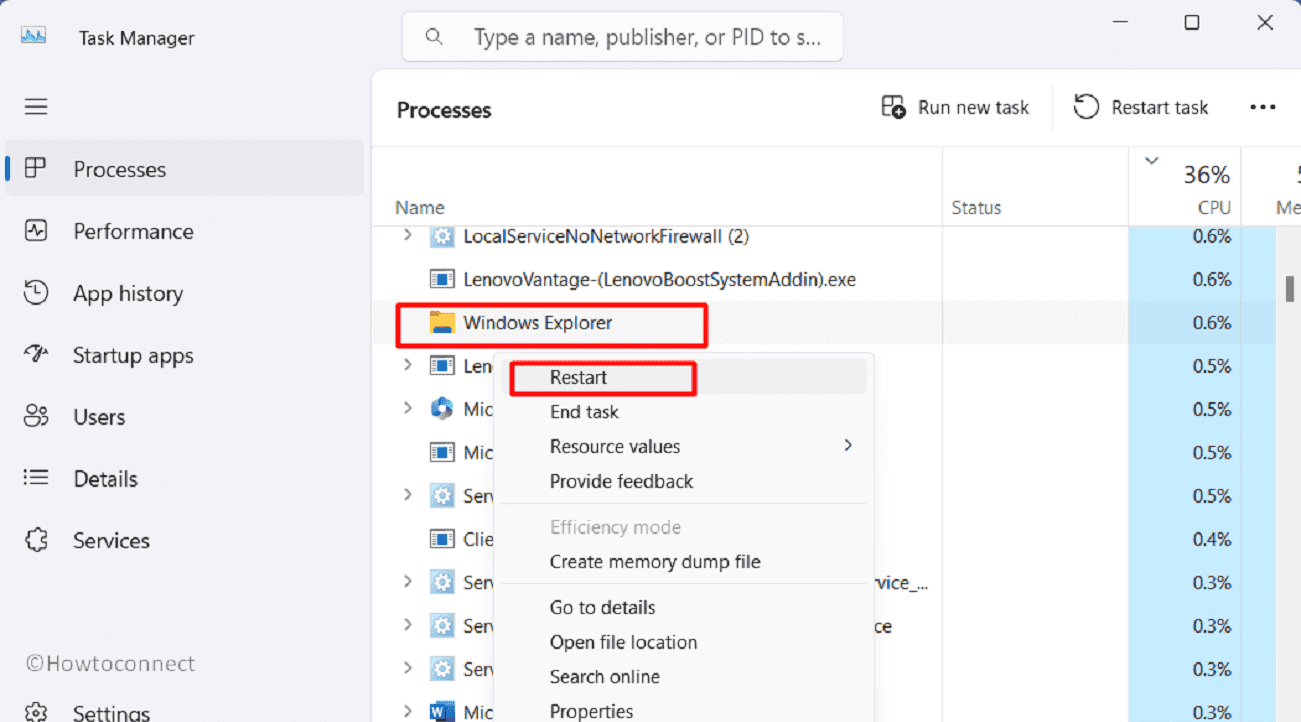Open the three-dots more options menu
The height and width of the screenshot is (722, 1301).
pos(1263,107)
